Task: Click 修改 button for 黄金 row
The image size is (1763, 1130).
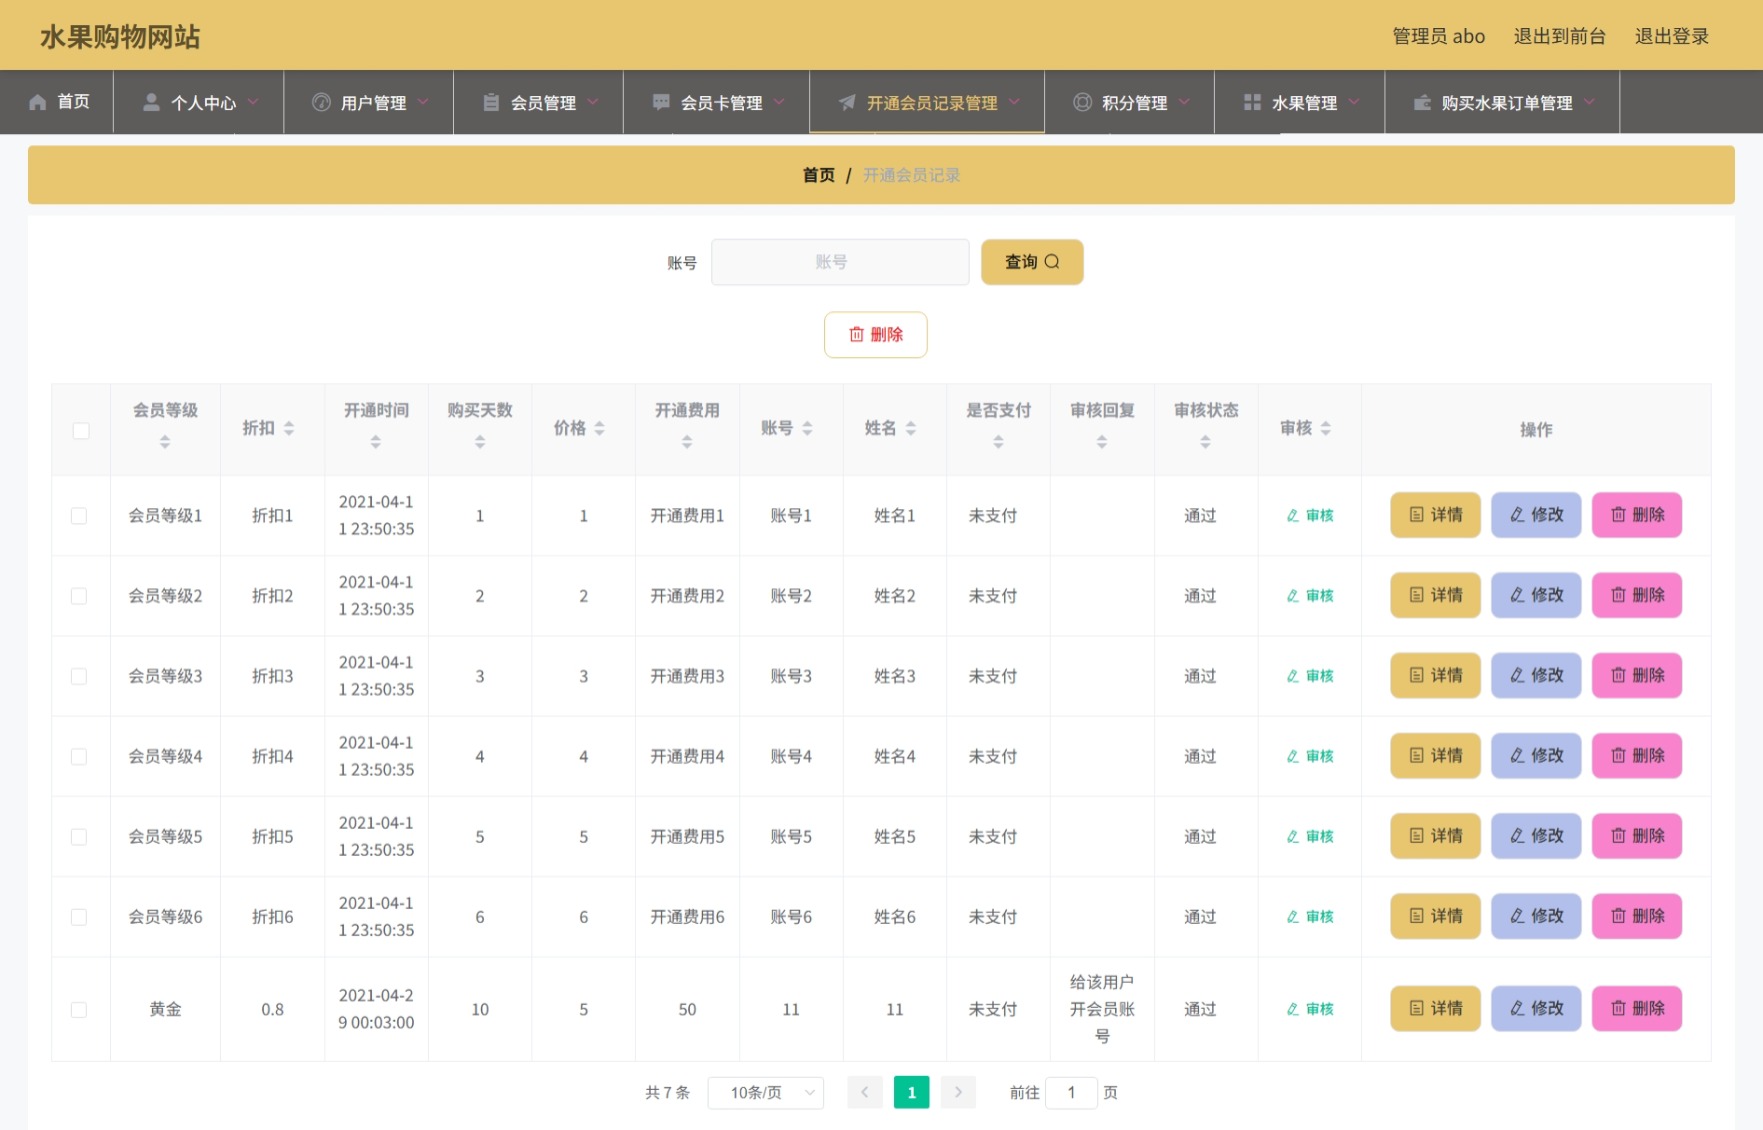Action: click(1536, 1008)
